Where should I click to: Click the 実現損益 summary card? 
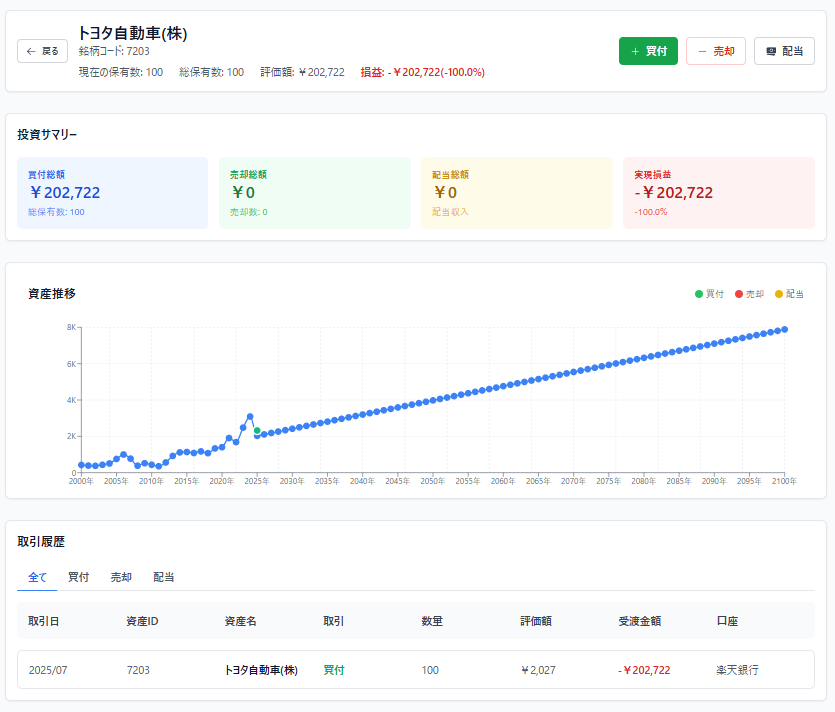(x=719, y=193)
